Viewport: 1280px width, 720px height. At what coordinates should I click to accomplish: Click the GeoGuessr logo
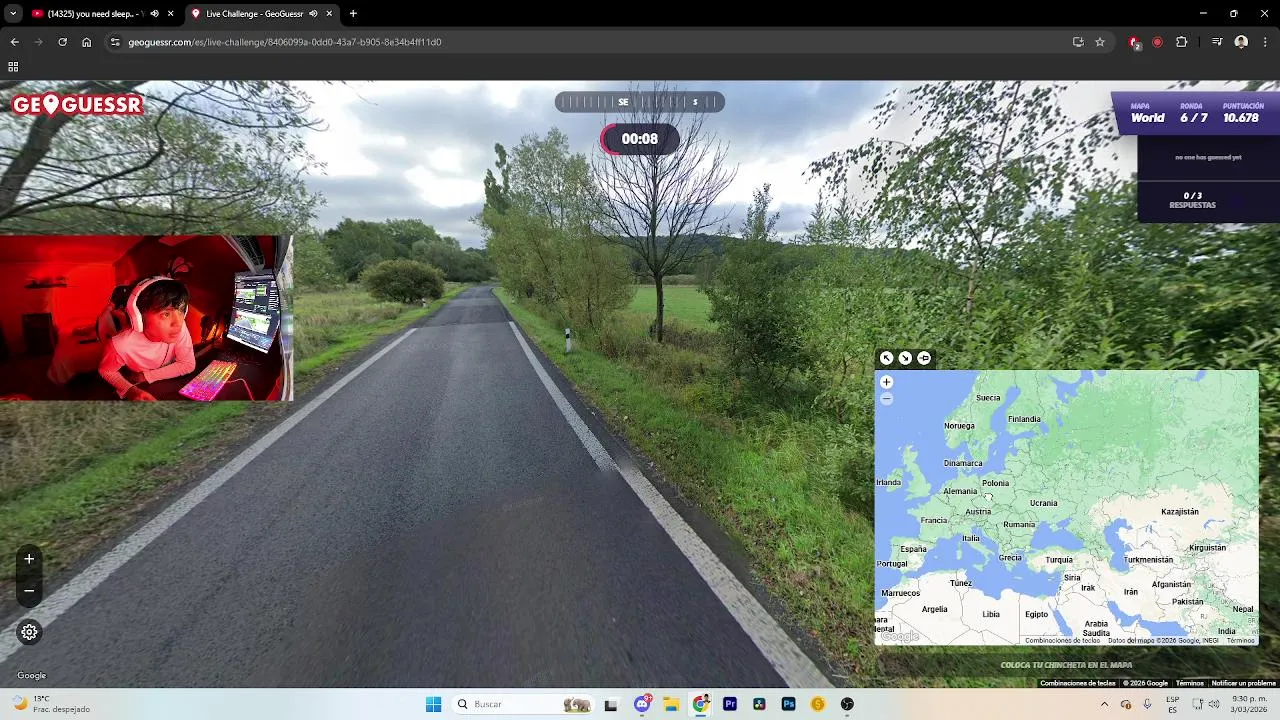point(77,105)
